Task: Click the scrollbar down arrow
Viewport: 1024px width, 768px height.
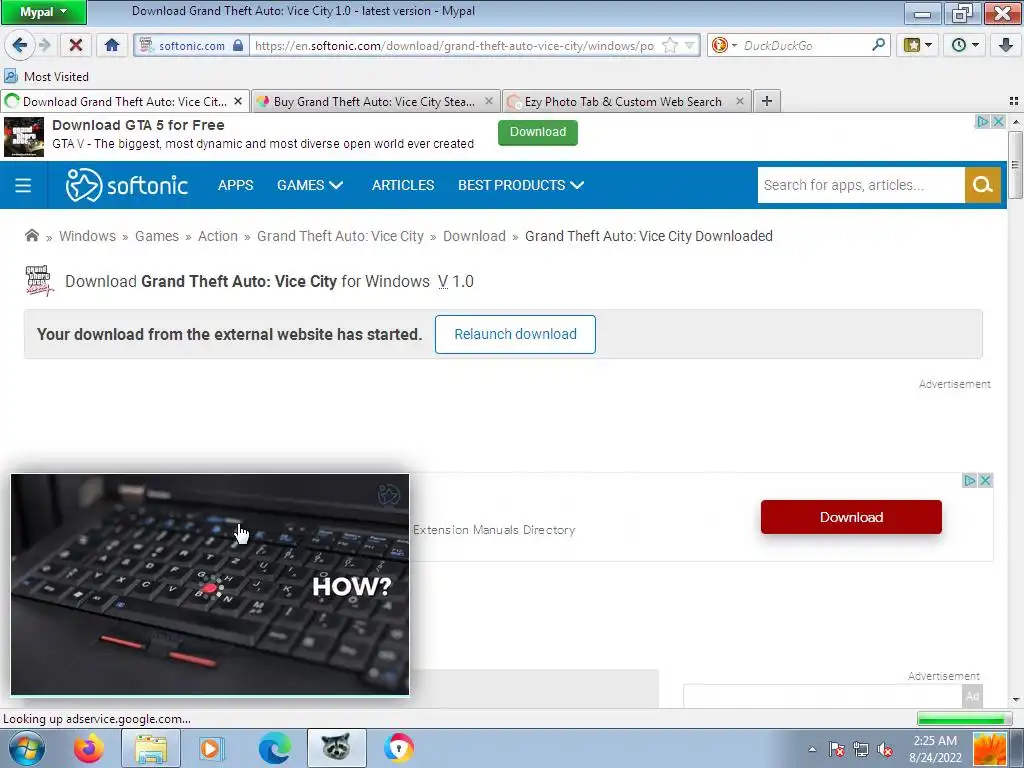Action: coord(1016,700)
